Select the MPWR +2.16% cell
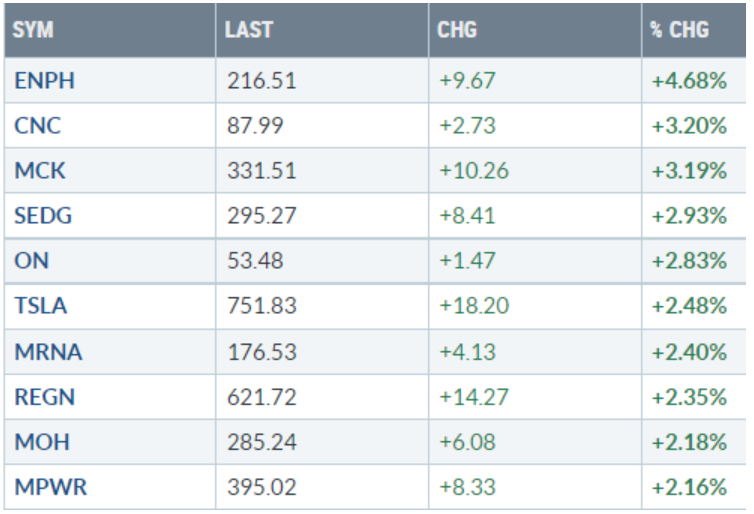Viewport: 754px width, 514px height. [688, 486]
